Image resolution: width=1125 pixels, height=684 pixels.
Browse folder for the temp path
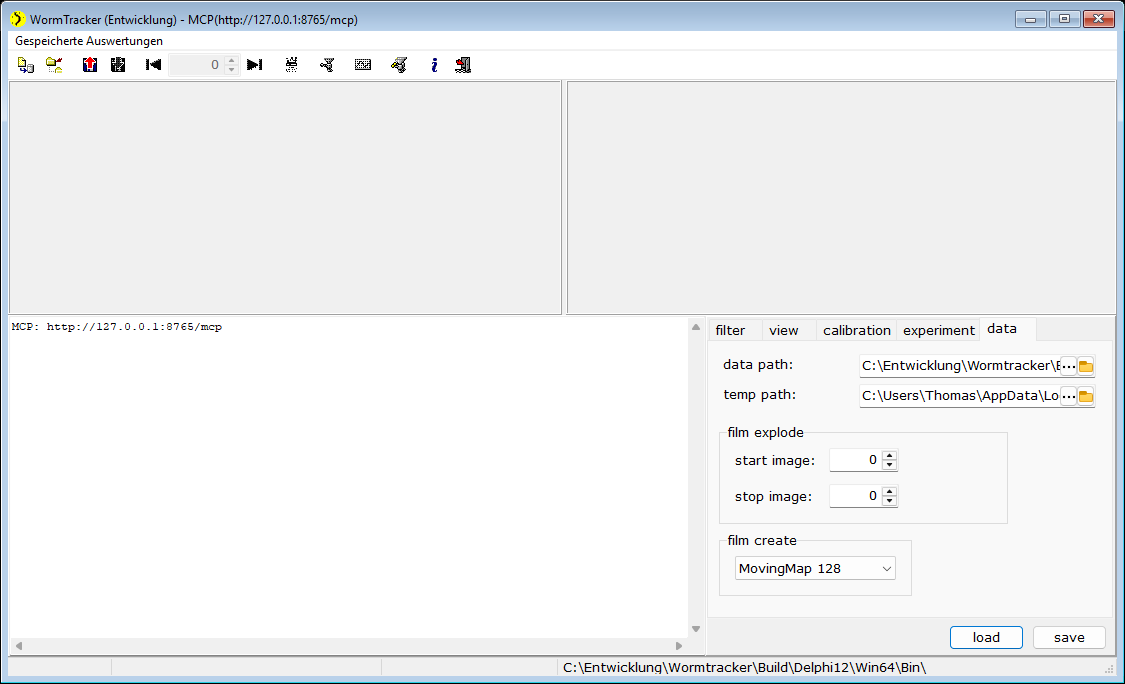point(1086,396)
